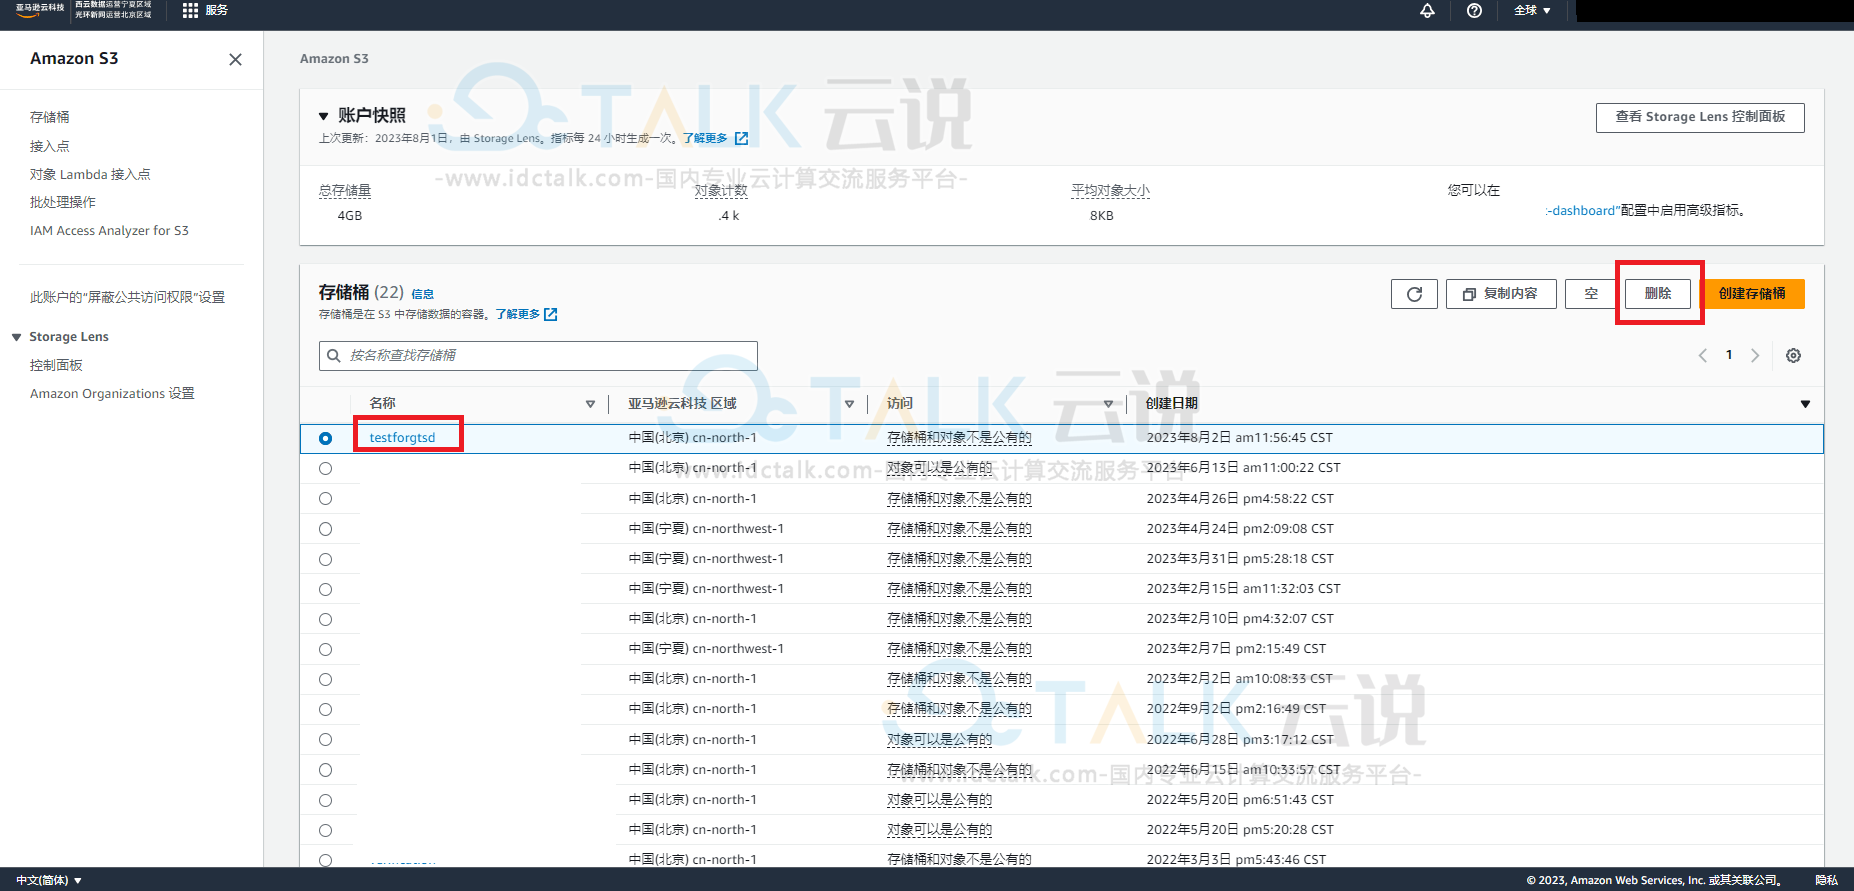
Task: Open the 中文(简体) language selector
Action: click(x=49, y=880)
